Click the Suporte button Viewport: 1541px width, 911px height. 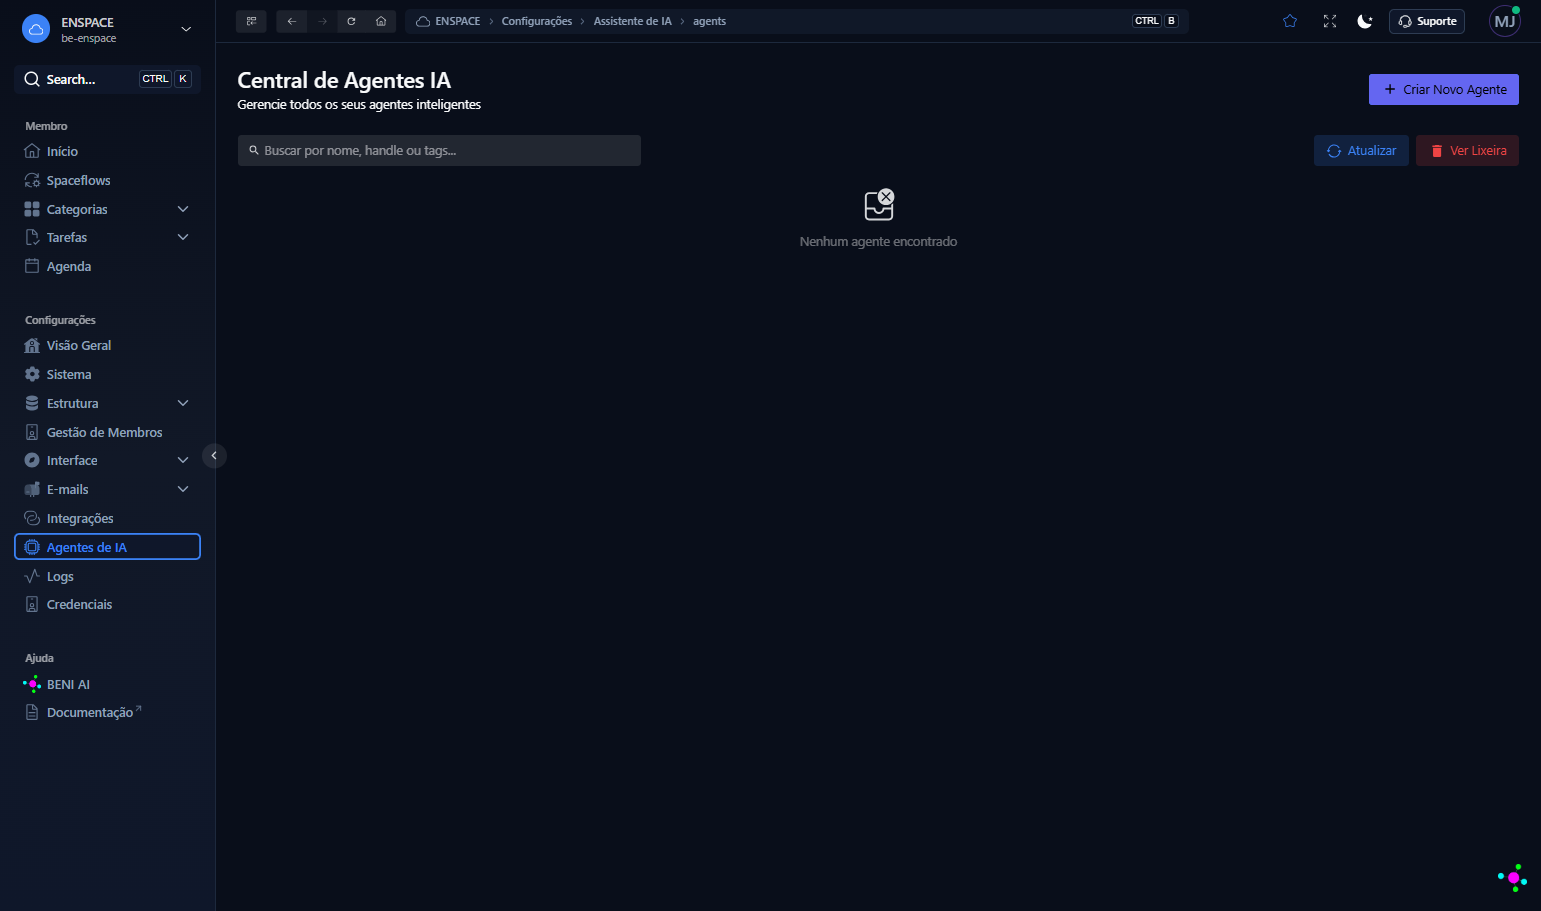1427,21
